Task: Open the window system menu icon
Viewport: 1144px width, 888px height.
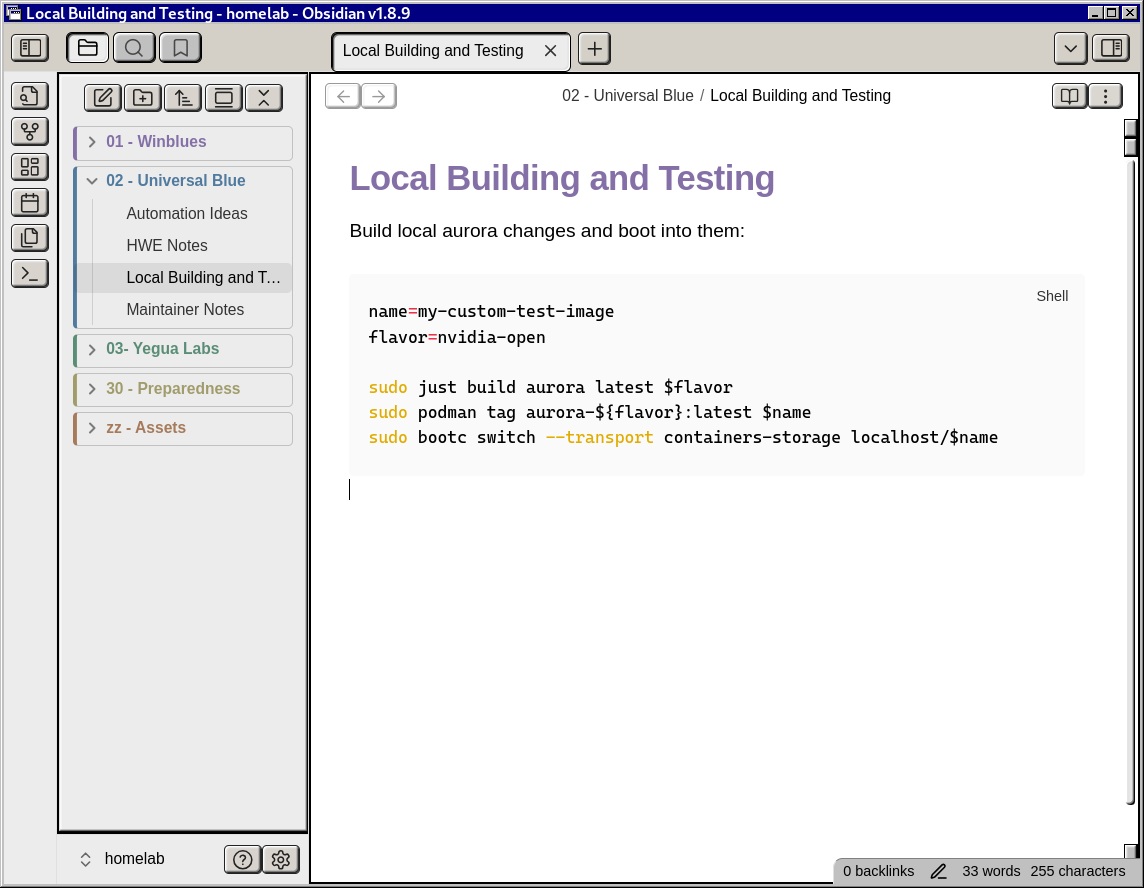Action: (x=13, y=13)
